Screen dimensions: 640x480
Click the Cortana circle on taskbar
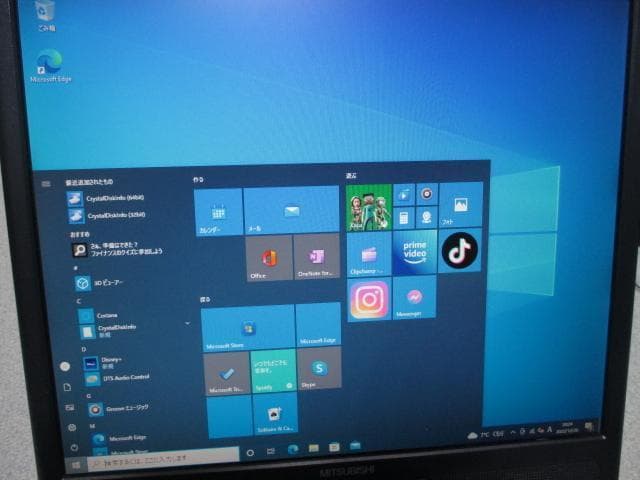click(250, 453)
